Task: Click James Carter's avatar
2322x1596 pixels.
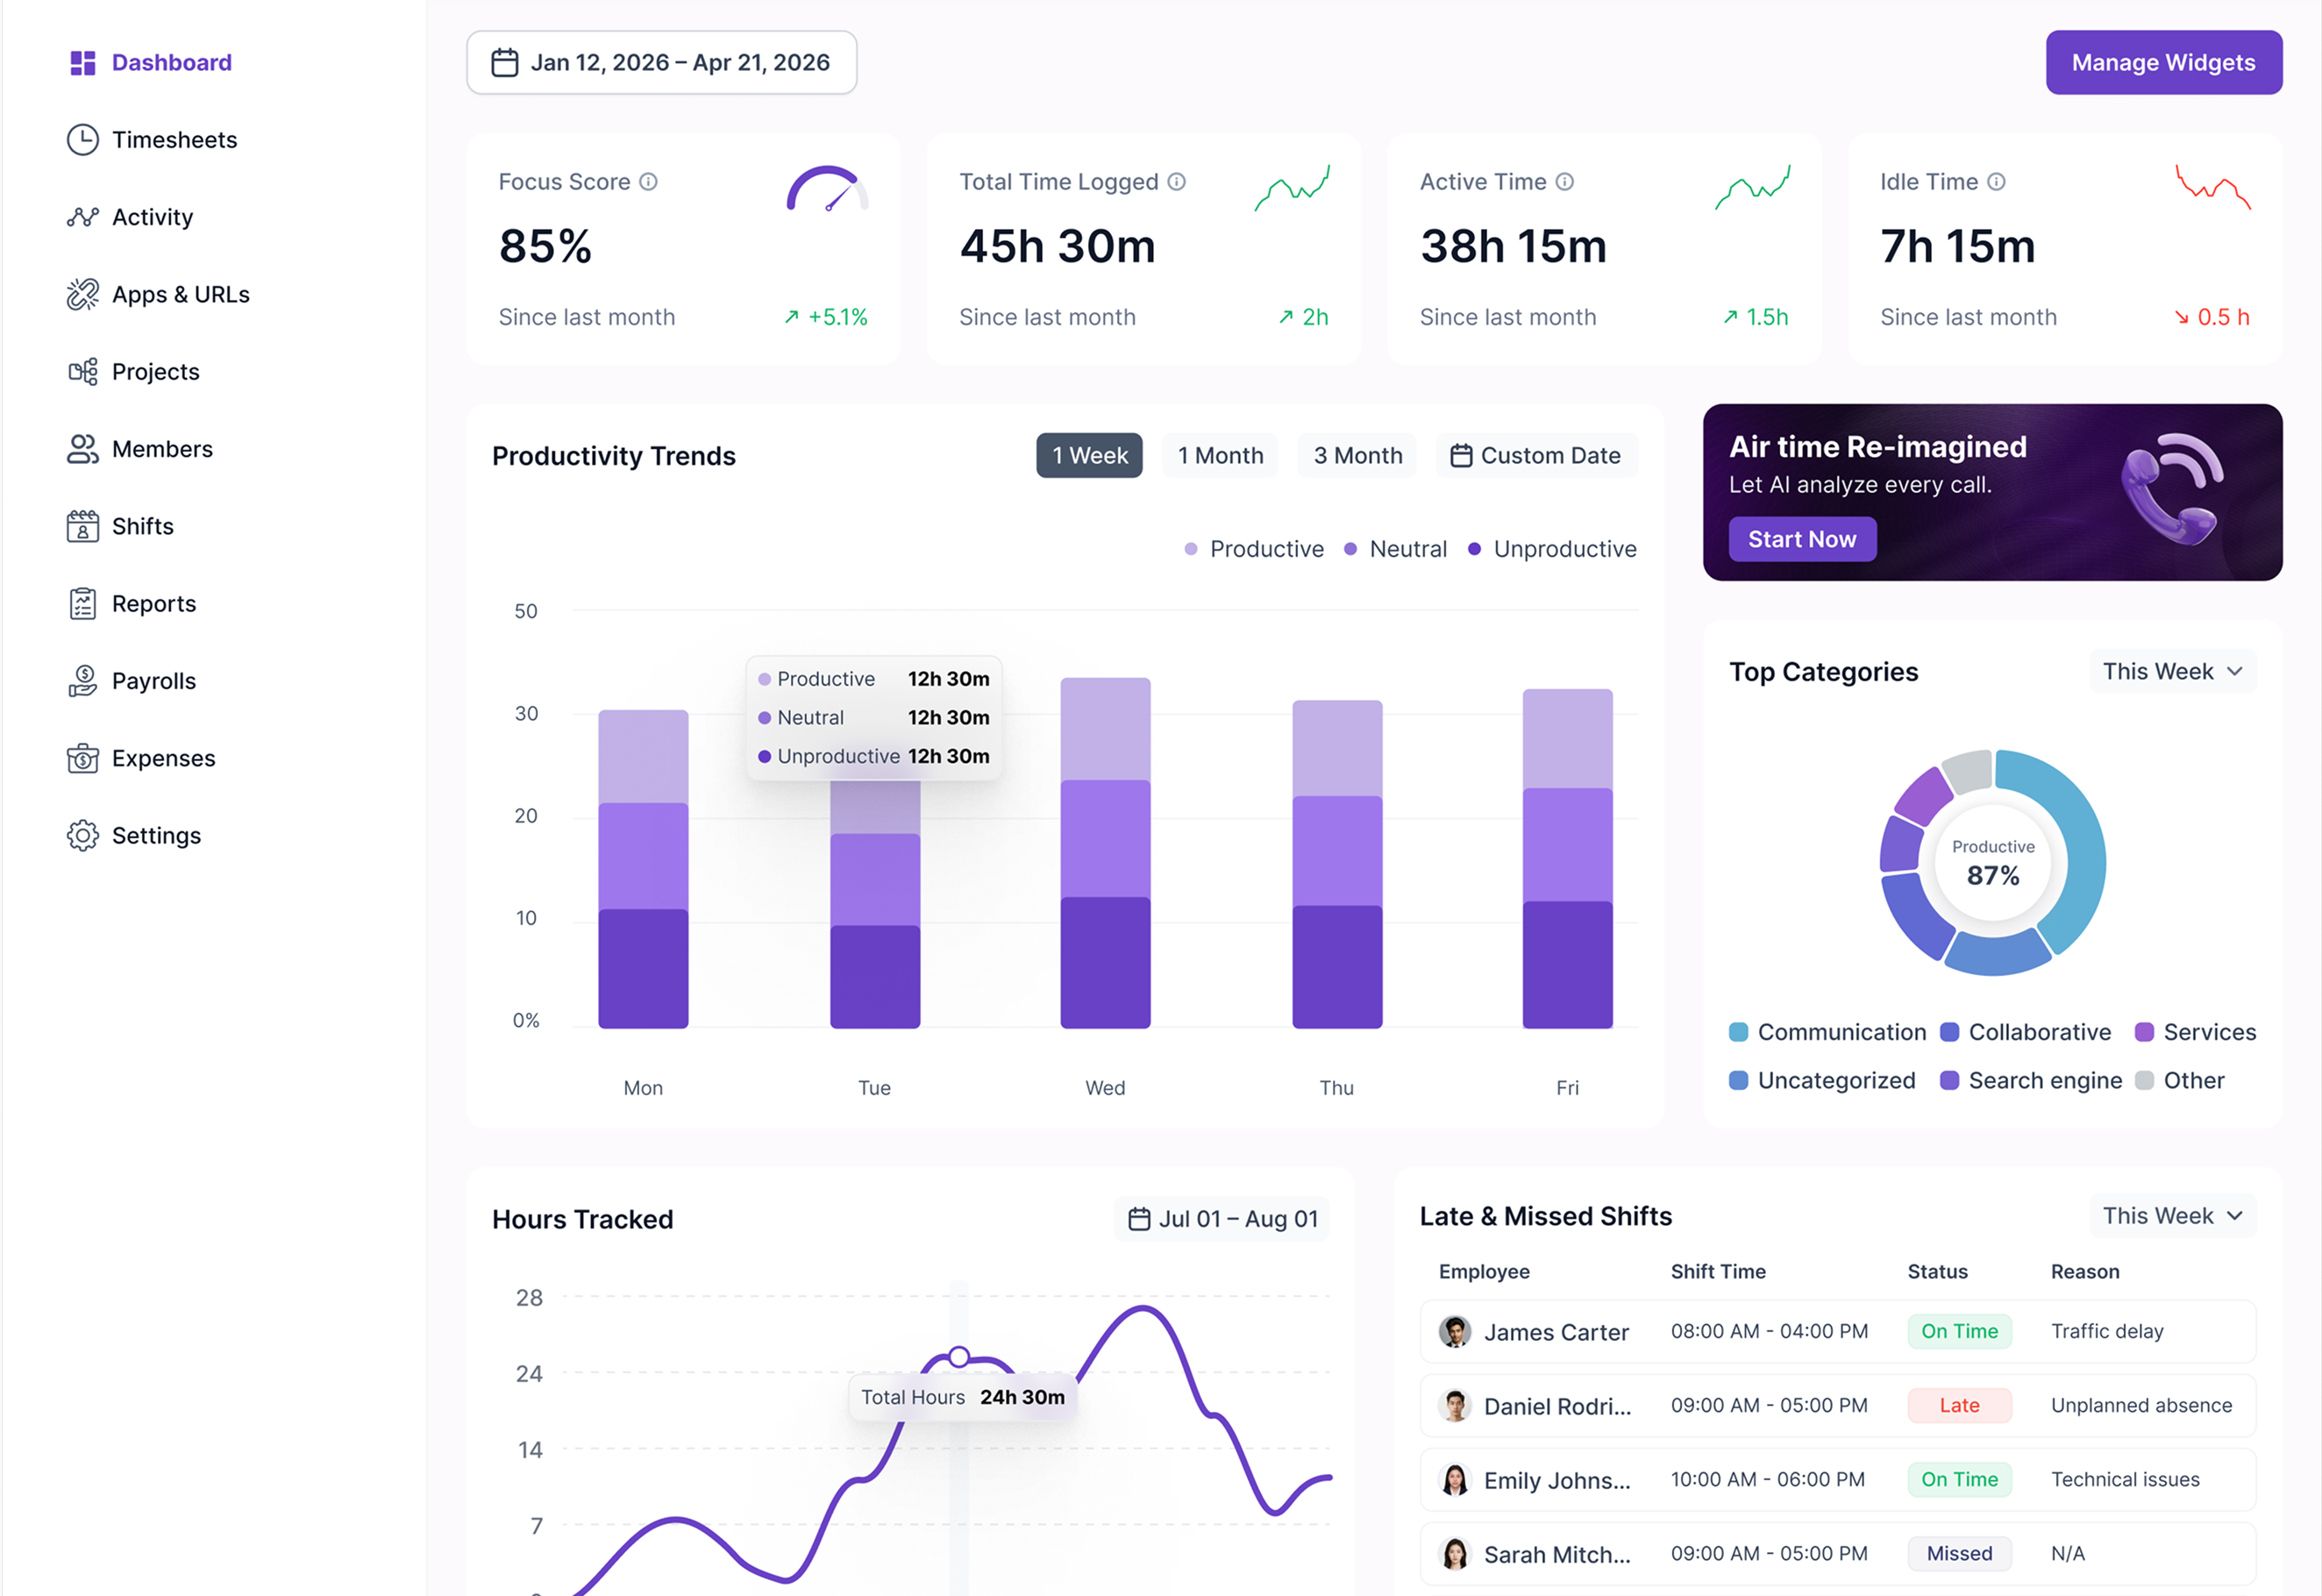Action: point(1455,1332)
